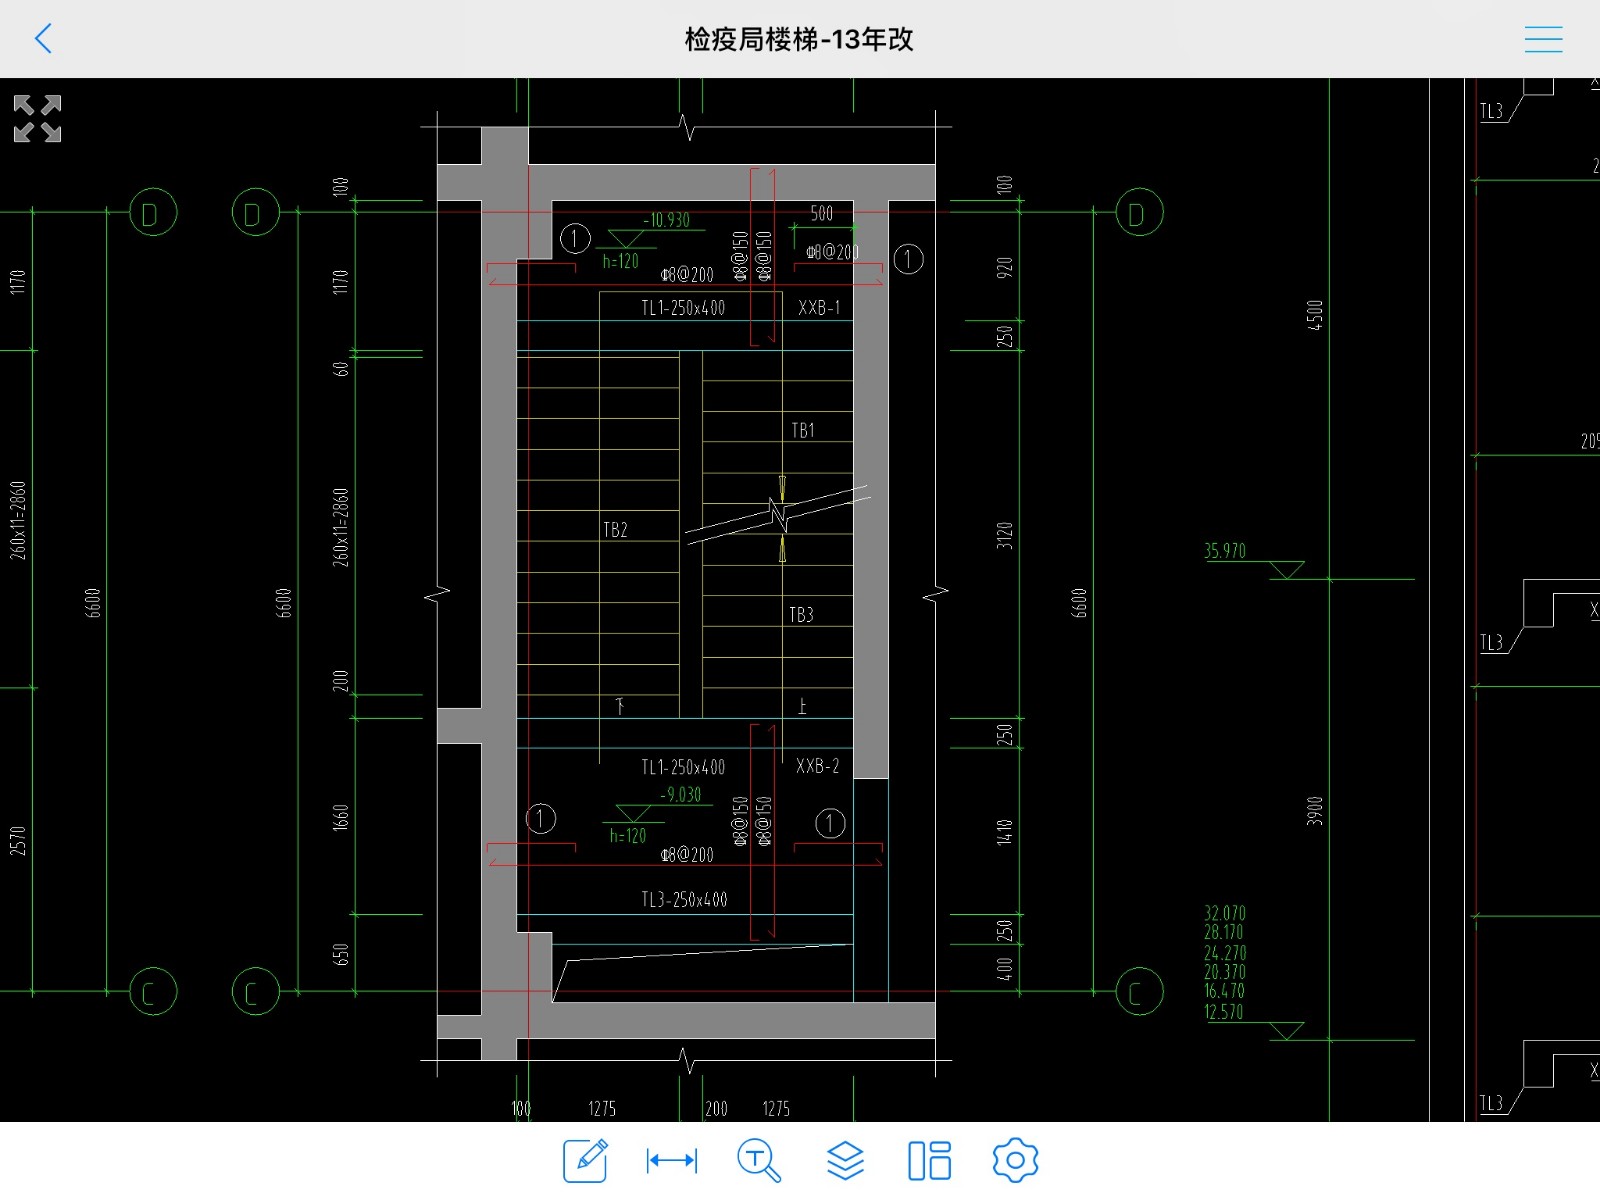1600x1200 pixels.
Task: Select the right-side D axis bubble
Action: pos(1139,212)
